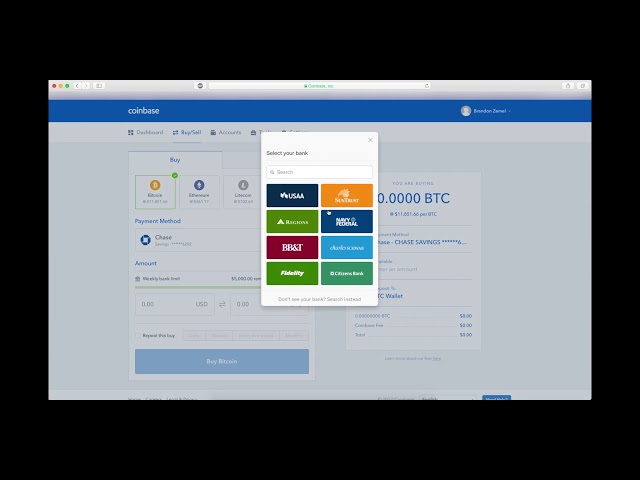Viewport: 640px width, 480px height.
Task: Select the Bitcoin currency option
Action: [x=155, y=192]
